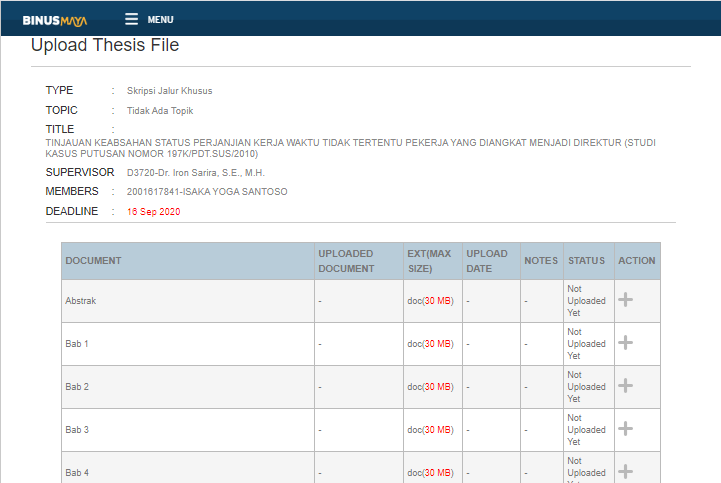Viewport: 721px width, 483px height.
Task: Click the plus icon for Abstrak
Action: [626, 299]
